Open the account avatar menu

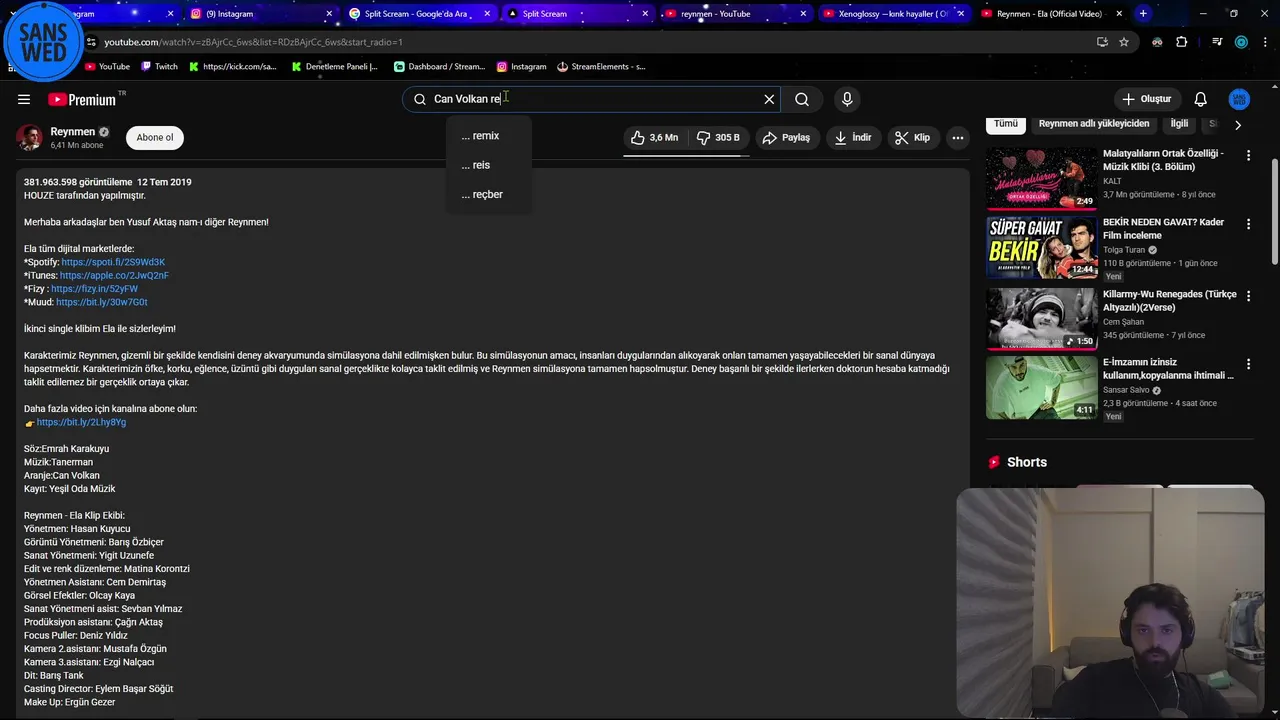coord(1239,99)
